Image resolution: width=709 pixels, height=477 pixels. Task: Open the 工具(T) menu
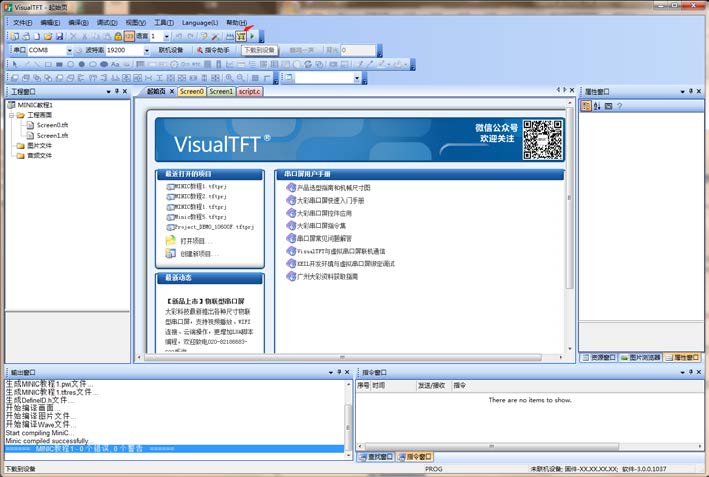point(164,22)
